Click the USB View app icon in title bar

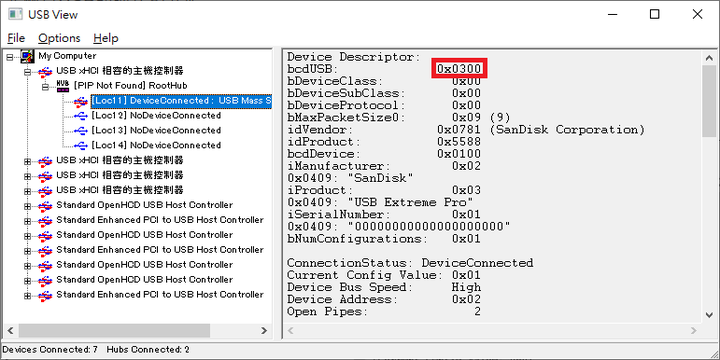pyautogui.click(x=15, y=14)
